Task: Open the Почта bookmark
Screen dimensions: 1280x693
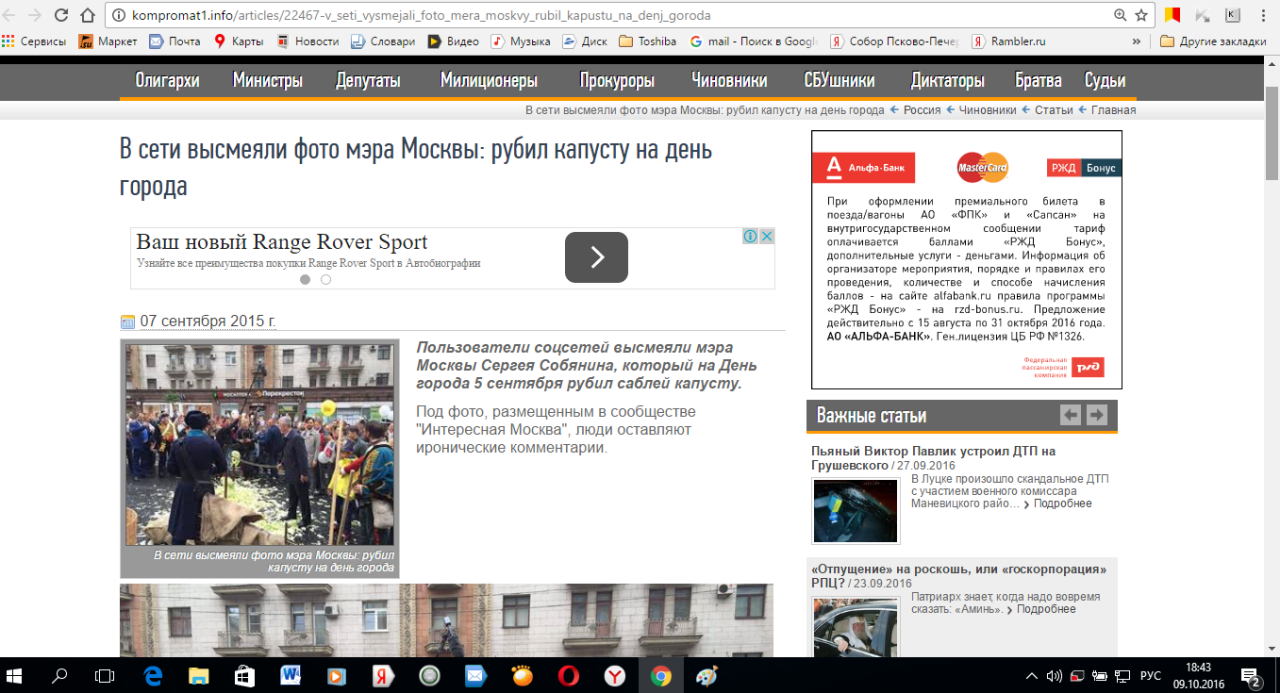Action: [174, 41]
